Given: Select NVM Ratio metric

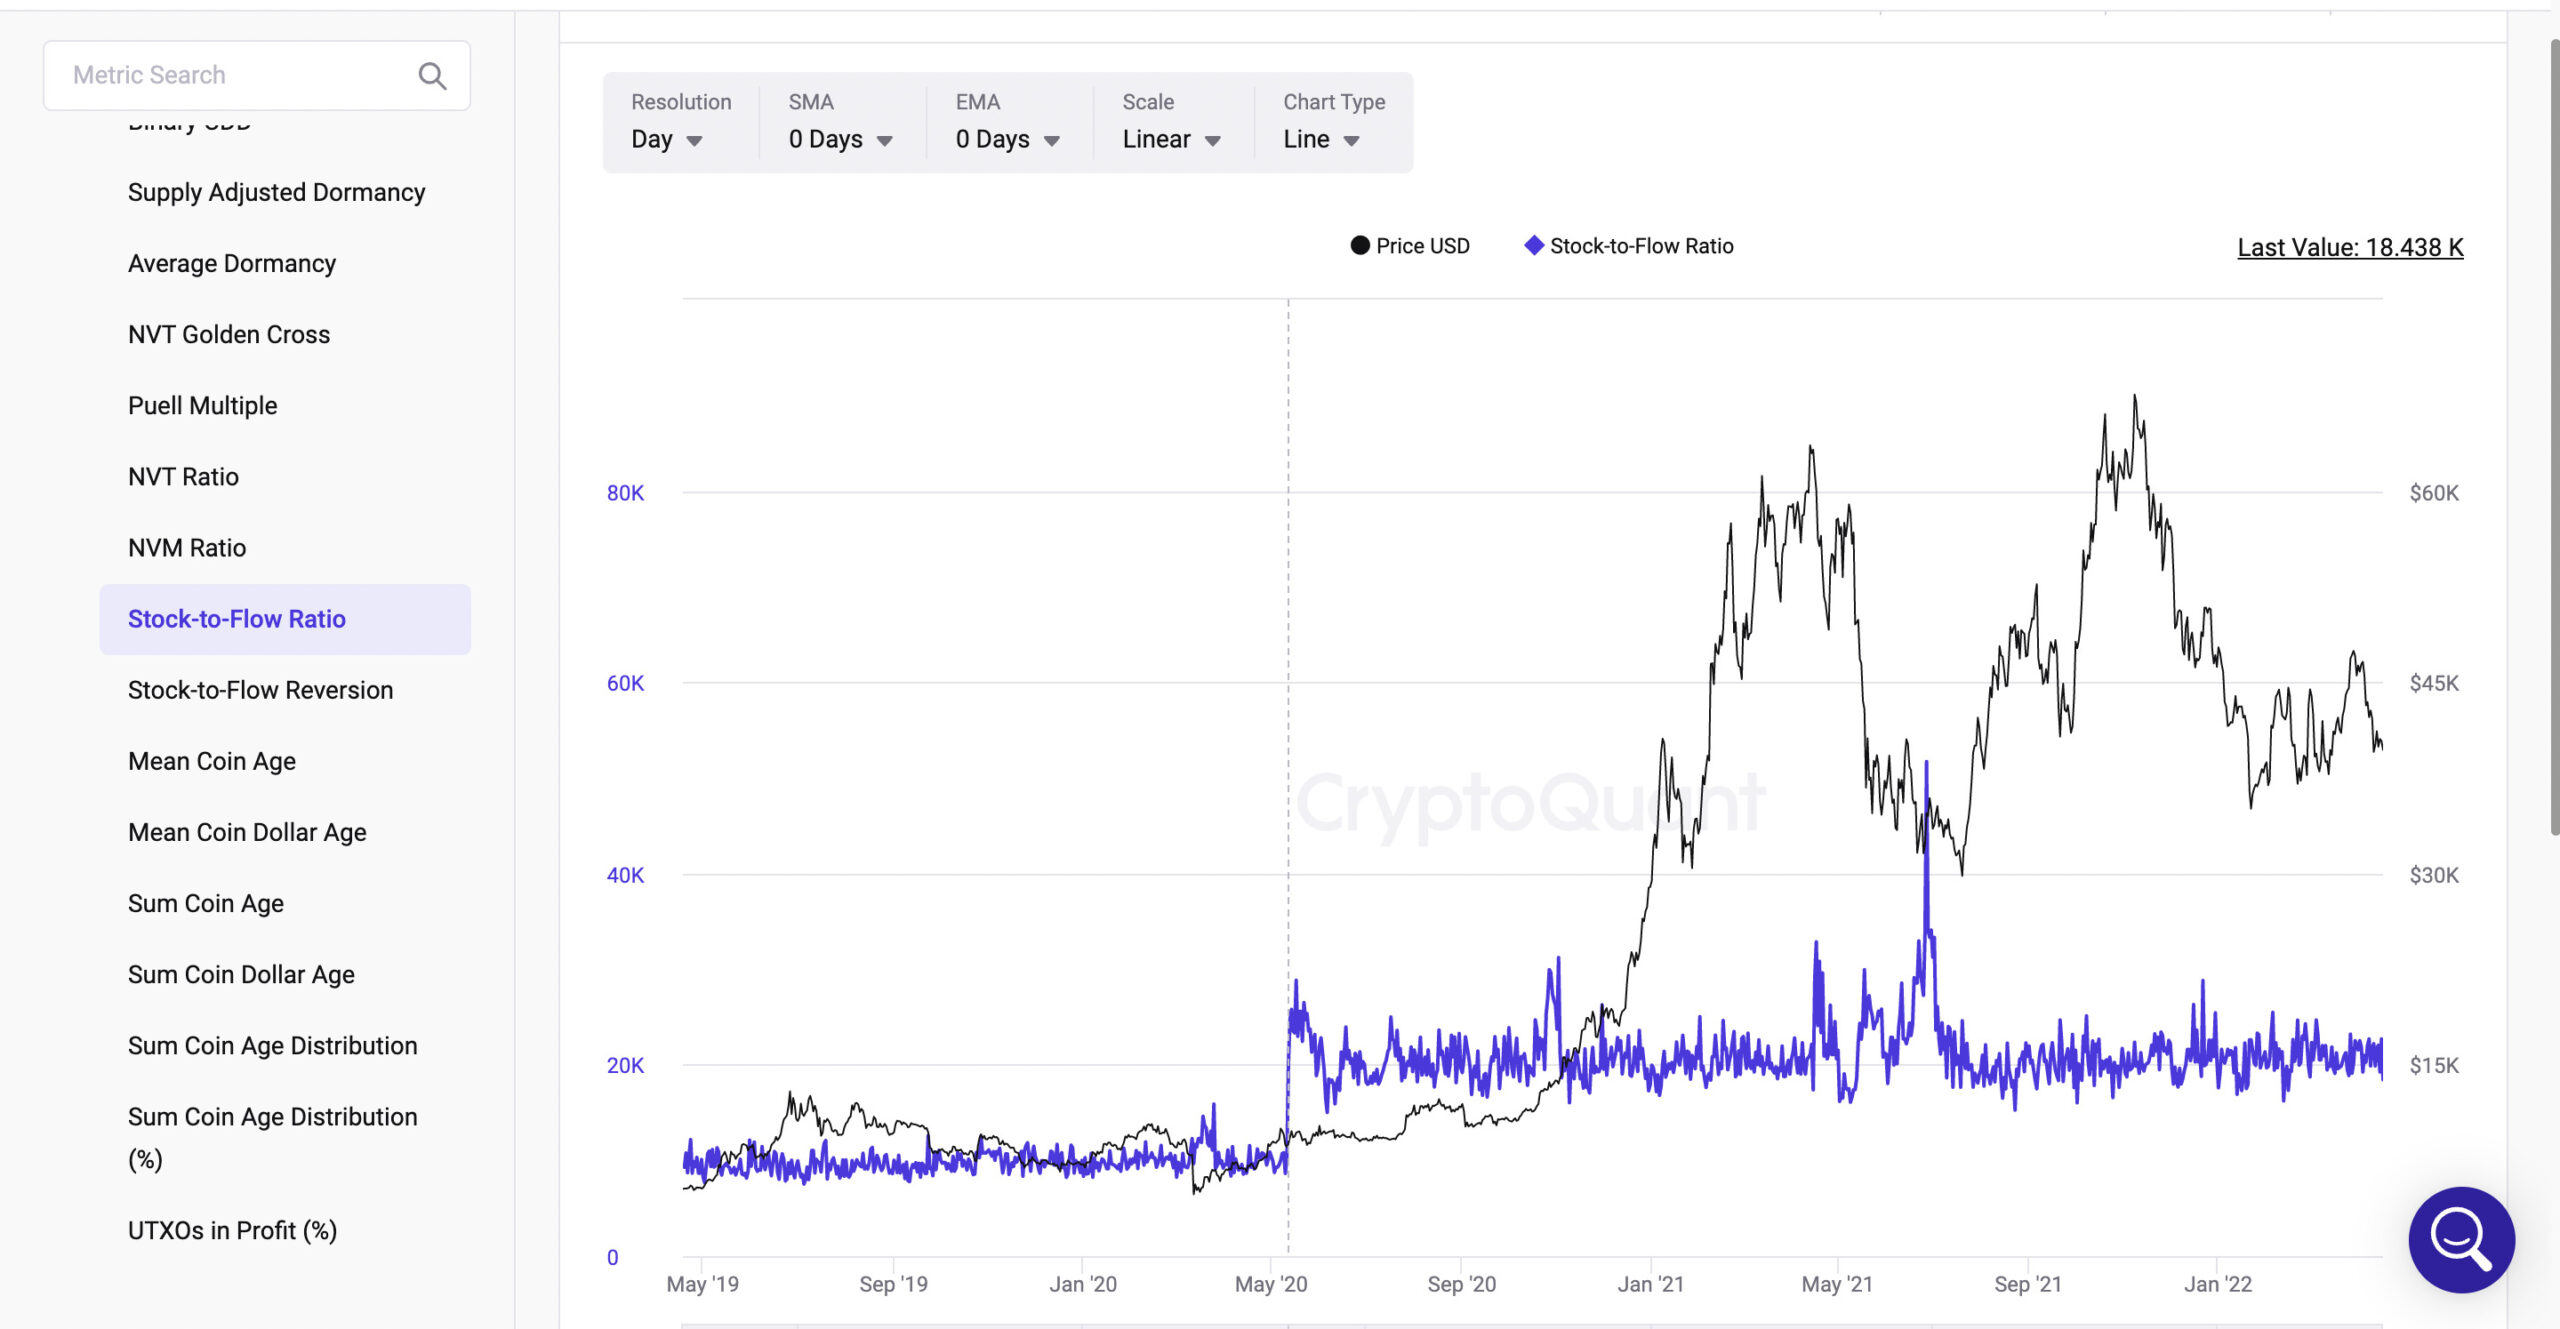Looking at the screenshot, I should click(187, 547).
